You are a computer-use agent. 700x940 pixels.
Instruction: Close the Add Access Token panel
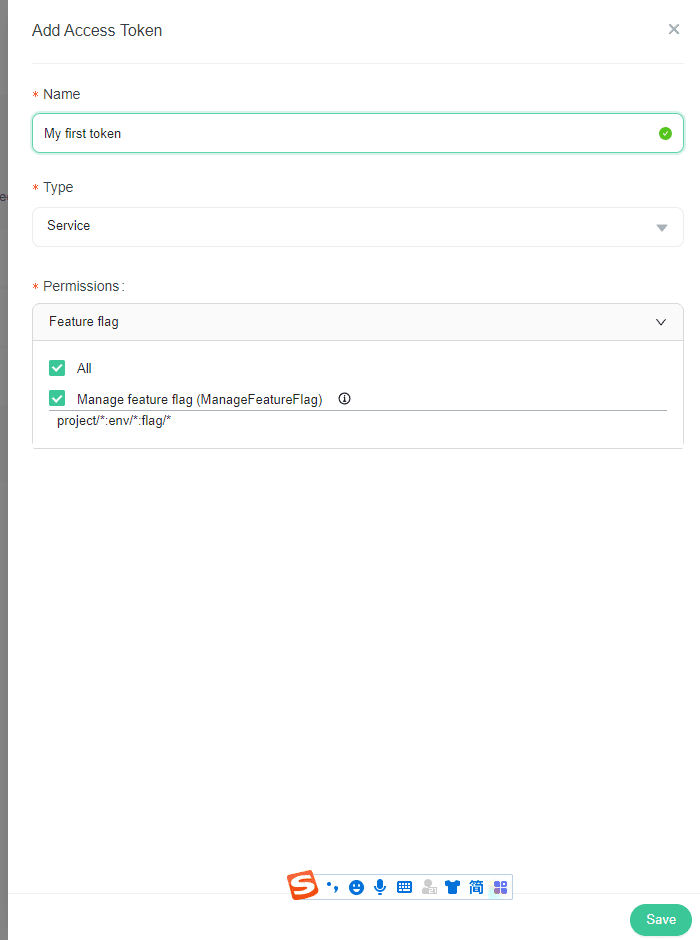click(674, 29)
